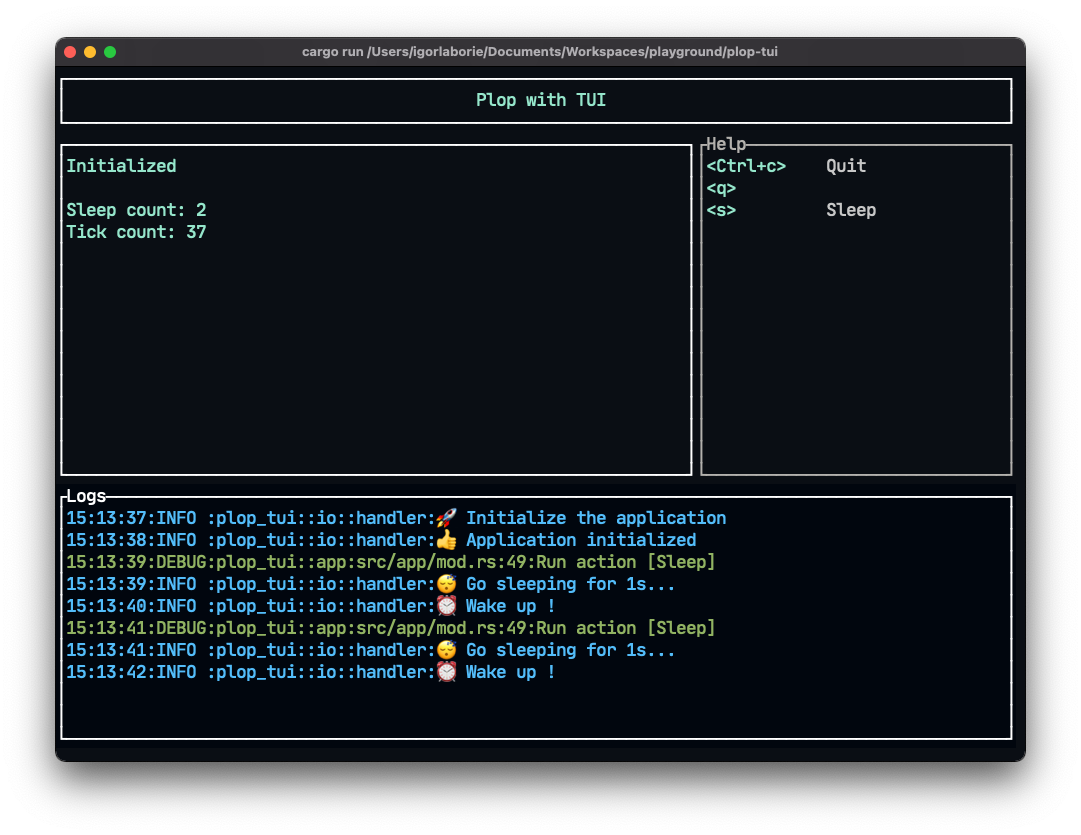Select the <q> shortcut key in Help
Viewport: 1081px width, 835px height.
pos(721,188)
